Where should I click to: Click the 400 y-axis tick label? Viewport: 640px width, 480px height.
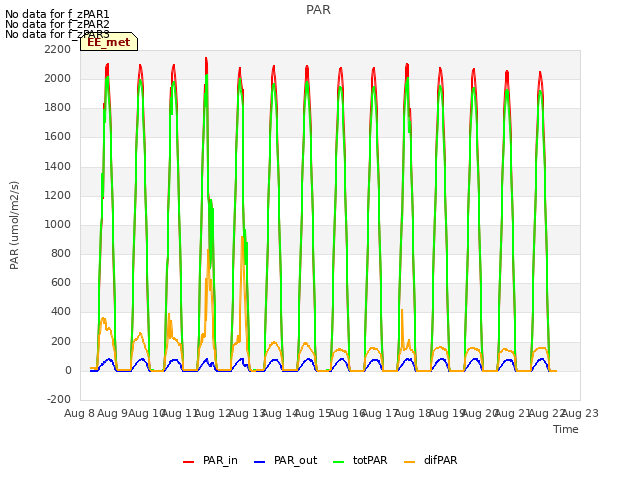61,312
